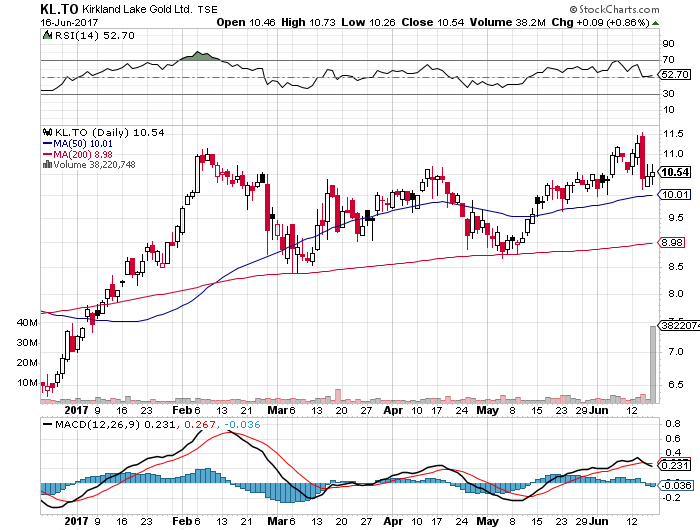
Task: Click the Mar label on the MACD panel date axis
Action: pyautogui.click(x=277, y=521)
